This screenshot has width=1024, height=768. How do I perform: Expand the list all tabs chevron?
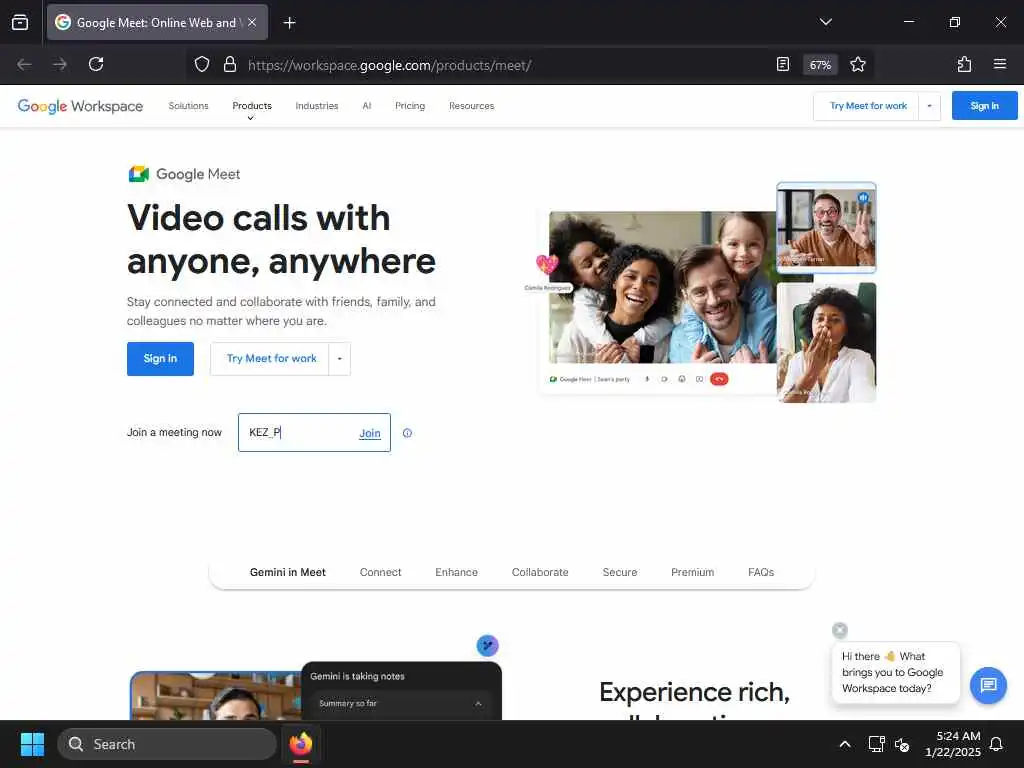(x=825, y=22)
